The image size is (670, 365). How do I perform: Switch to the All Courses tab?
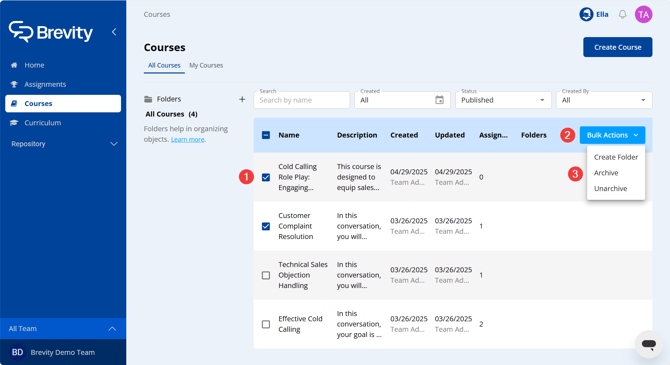[x=164, y=65]
